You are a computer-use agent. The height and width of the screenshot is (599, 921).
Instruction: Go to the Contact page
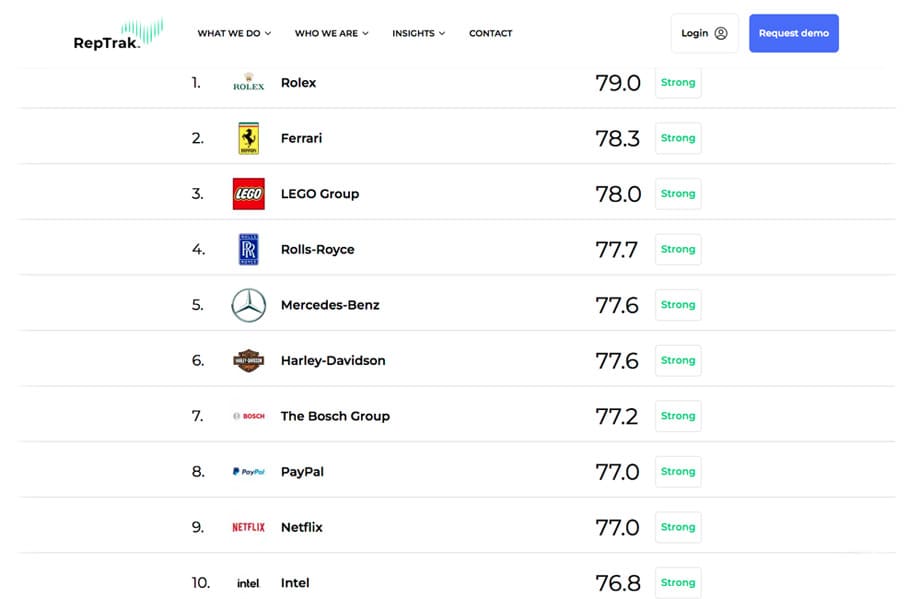coord(490,33)
